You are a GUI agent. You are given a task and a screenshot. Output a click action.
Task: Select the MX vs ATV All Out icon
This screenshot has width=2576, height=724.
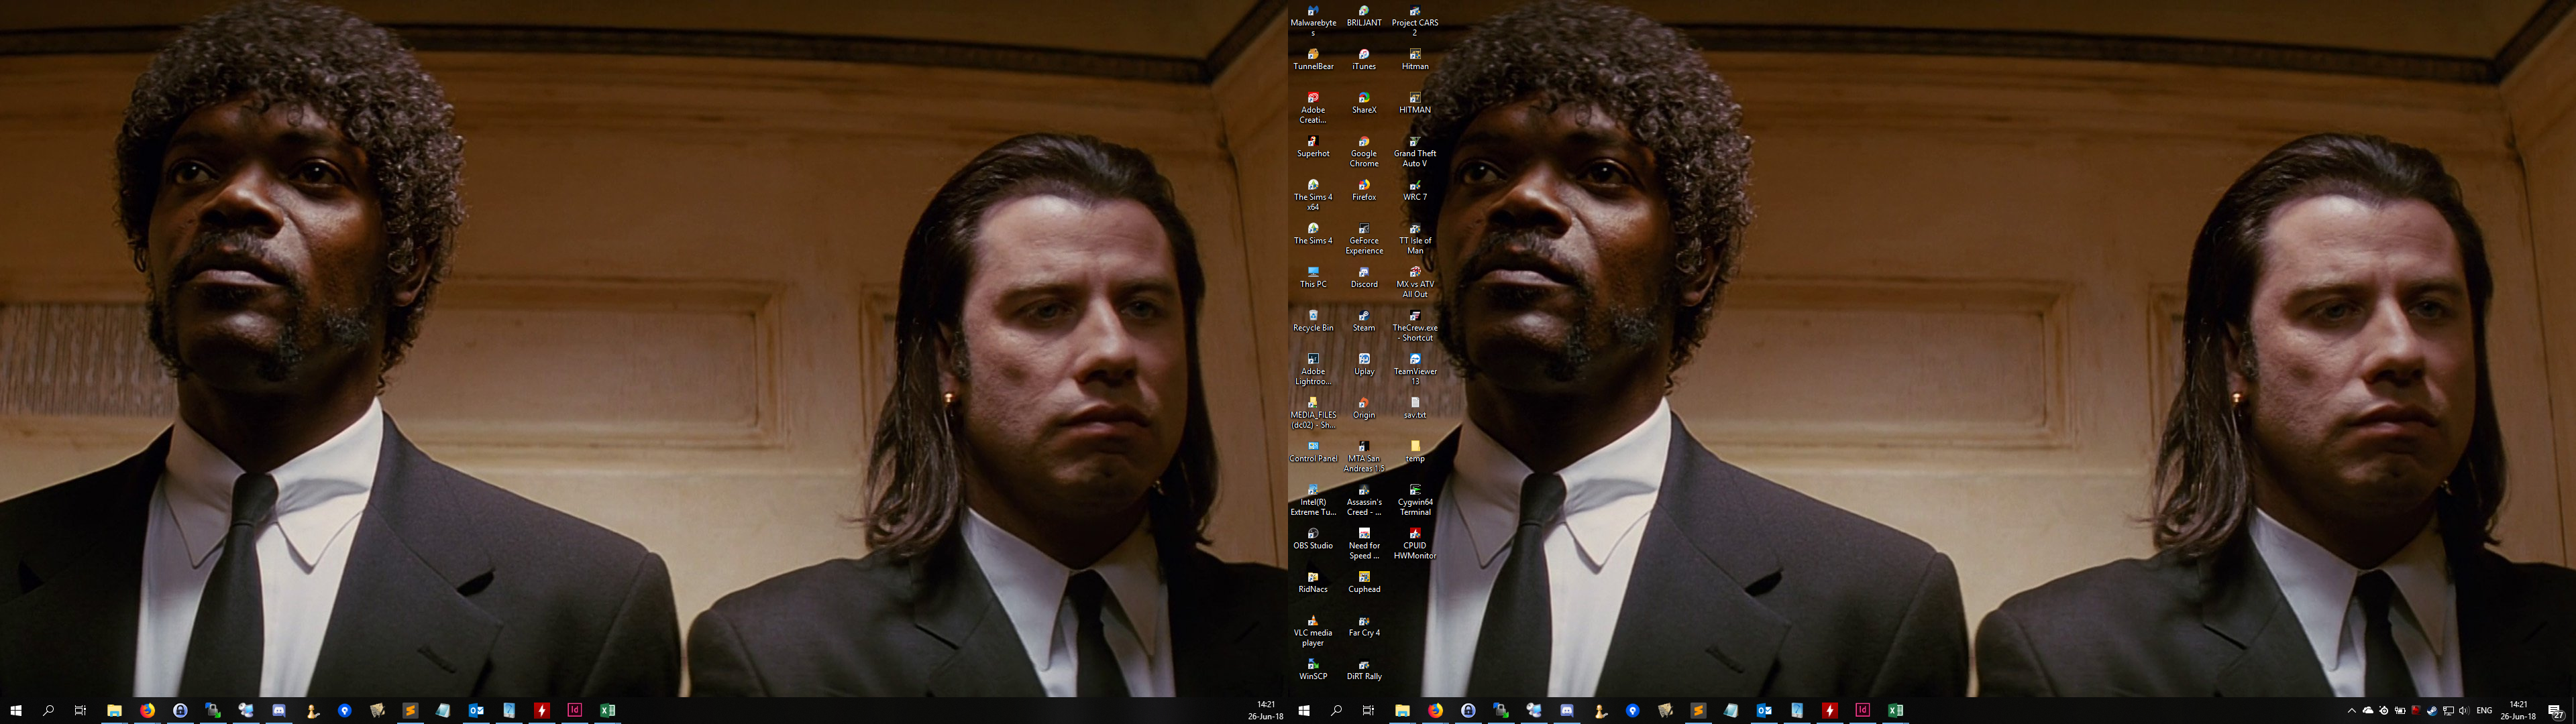(x=1415, y=282)
